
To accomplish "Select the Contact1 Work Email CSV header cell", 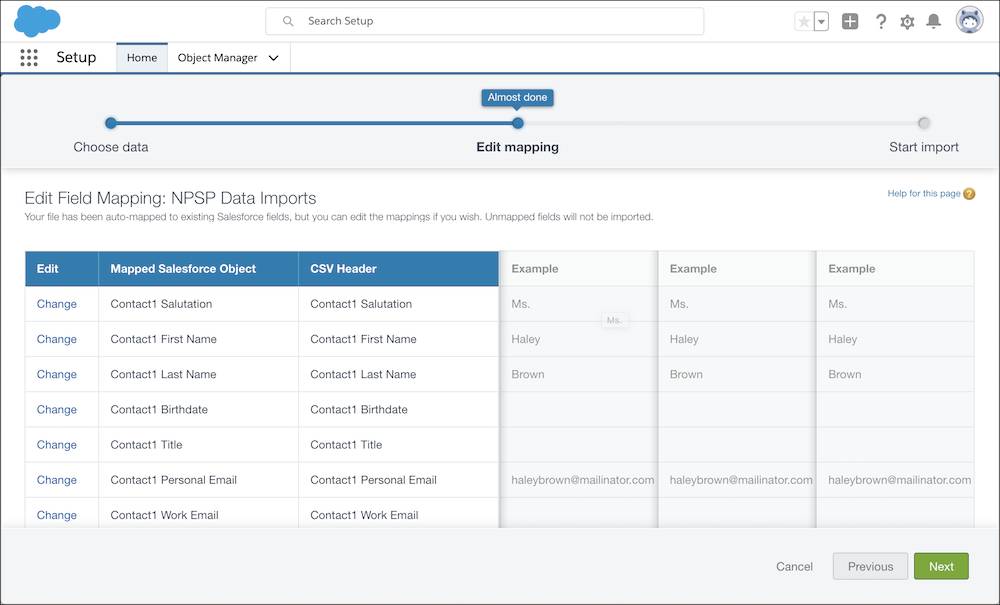I will (399, 514).
